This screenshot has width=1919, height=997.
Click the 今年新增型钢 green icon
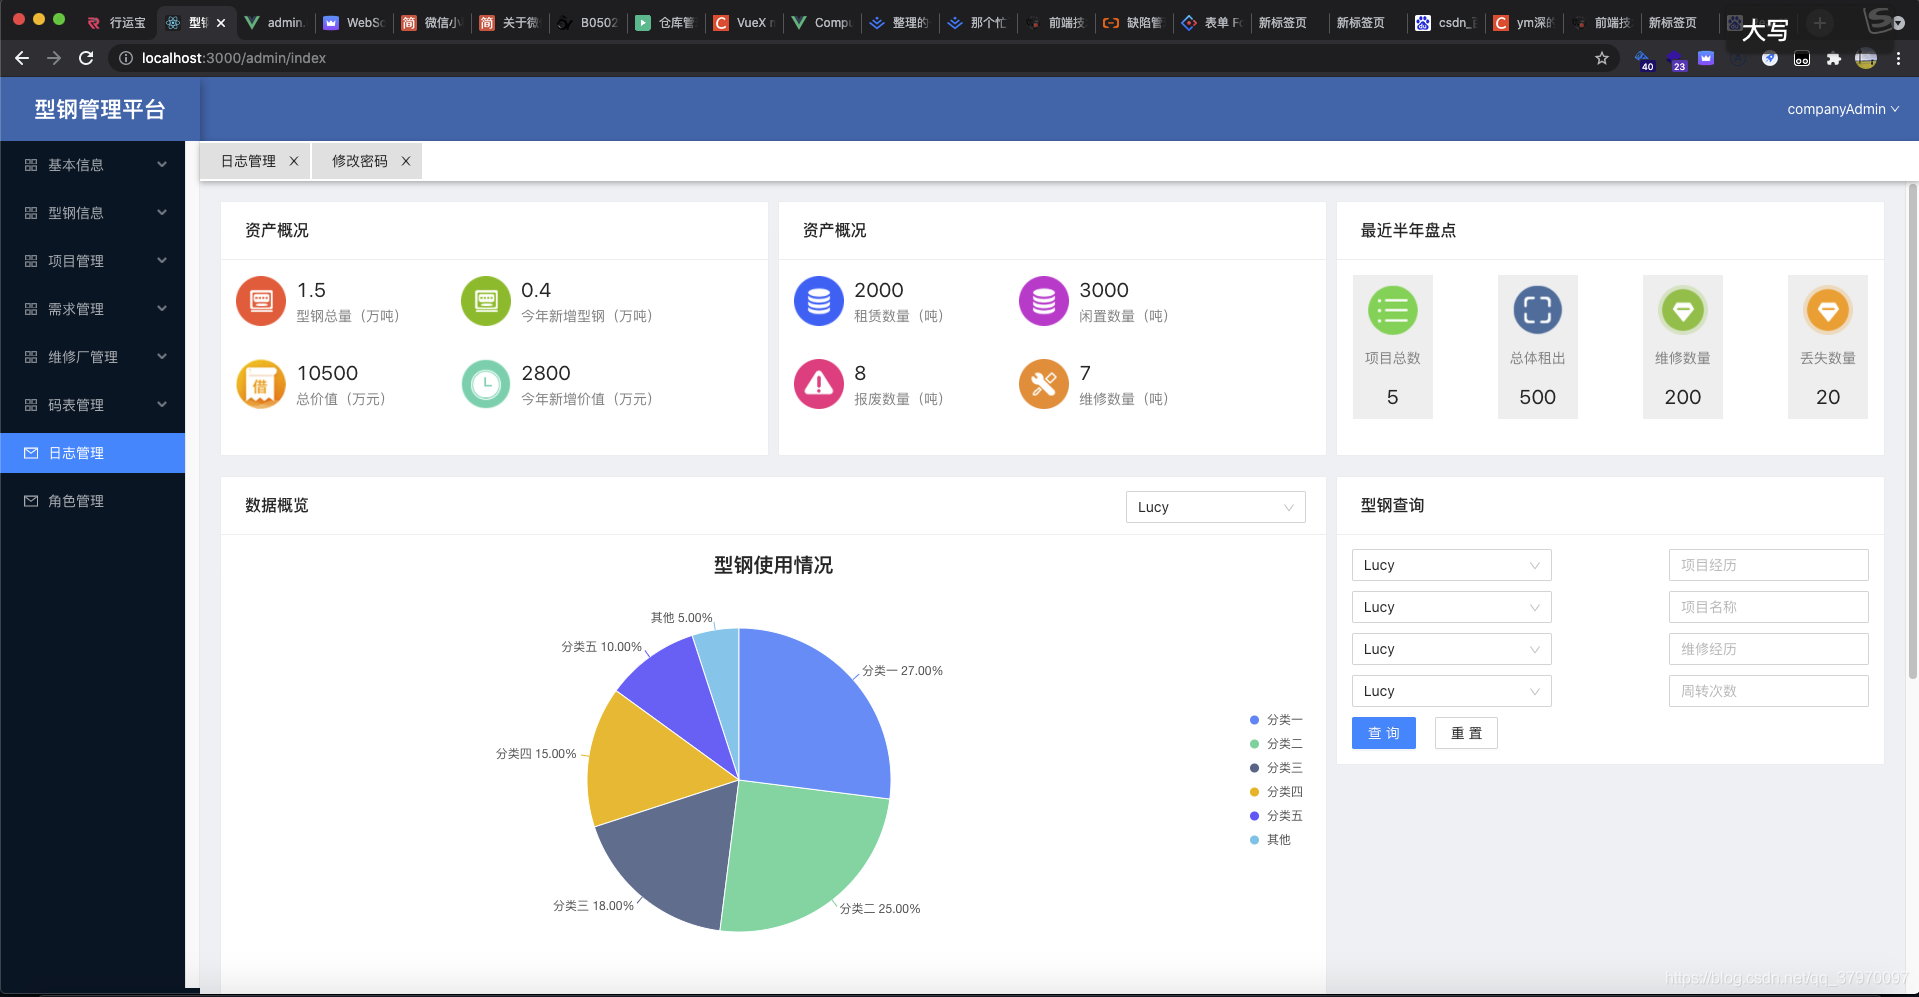[x=485, y=300]
